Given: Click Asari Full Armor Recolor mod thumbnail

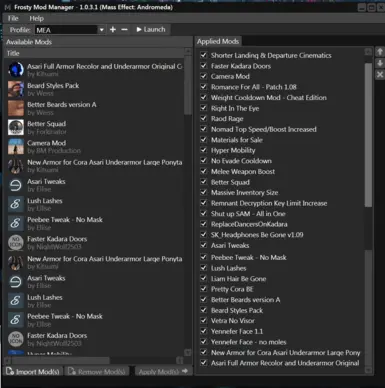Looking at the screenshot, I should coord(16,69).
